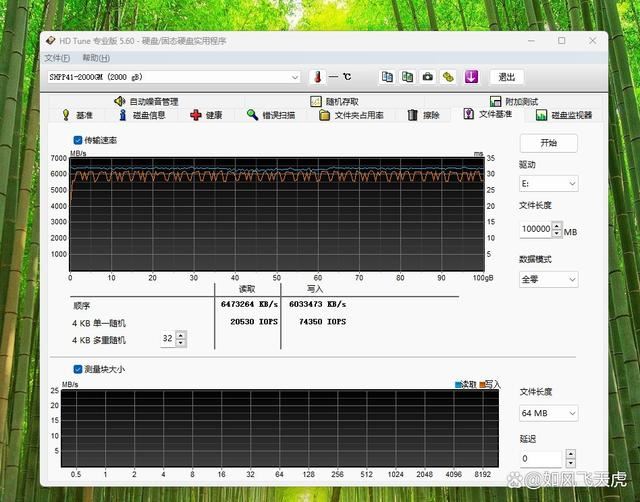Click the 磁盘监视器 bar chart icon

coord(541,115)
